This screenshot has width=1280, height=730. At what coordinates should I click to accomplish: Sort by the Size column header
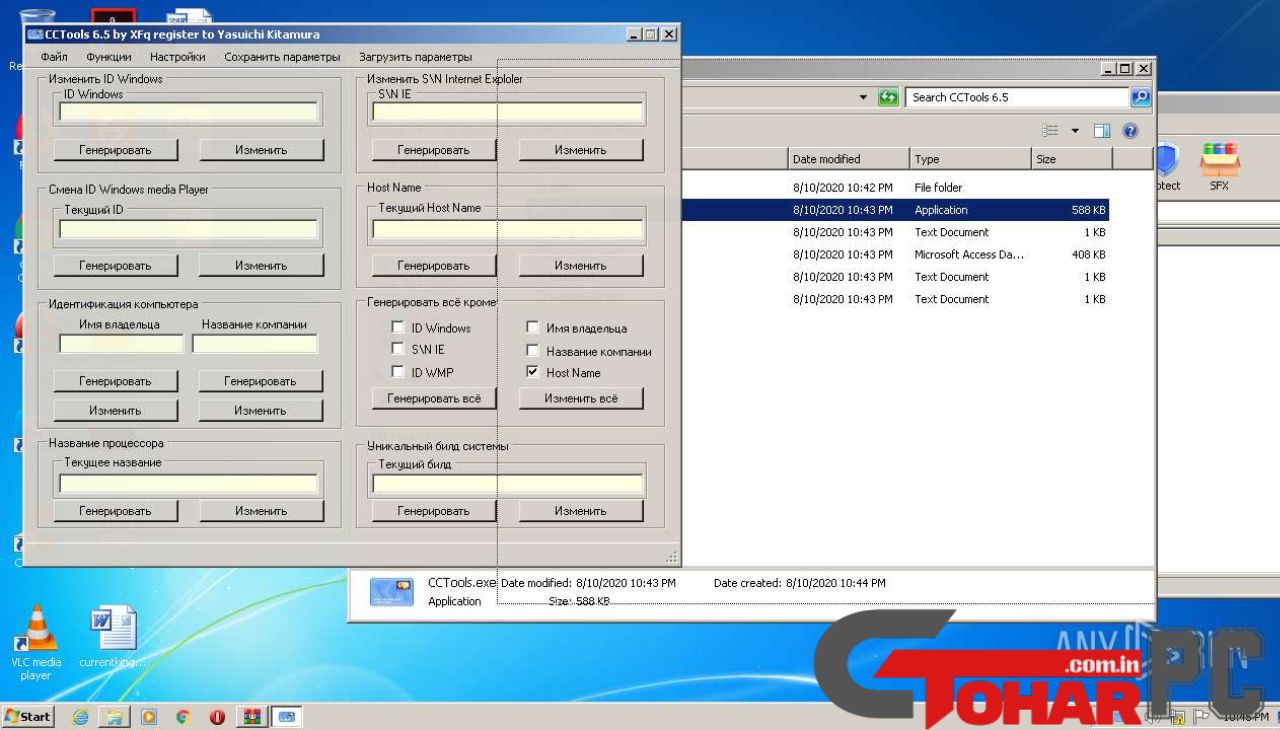click(x=1070, y=159)
